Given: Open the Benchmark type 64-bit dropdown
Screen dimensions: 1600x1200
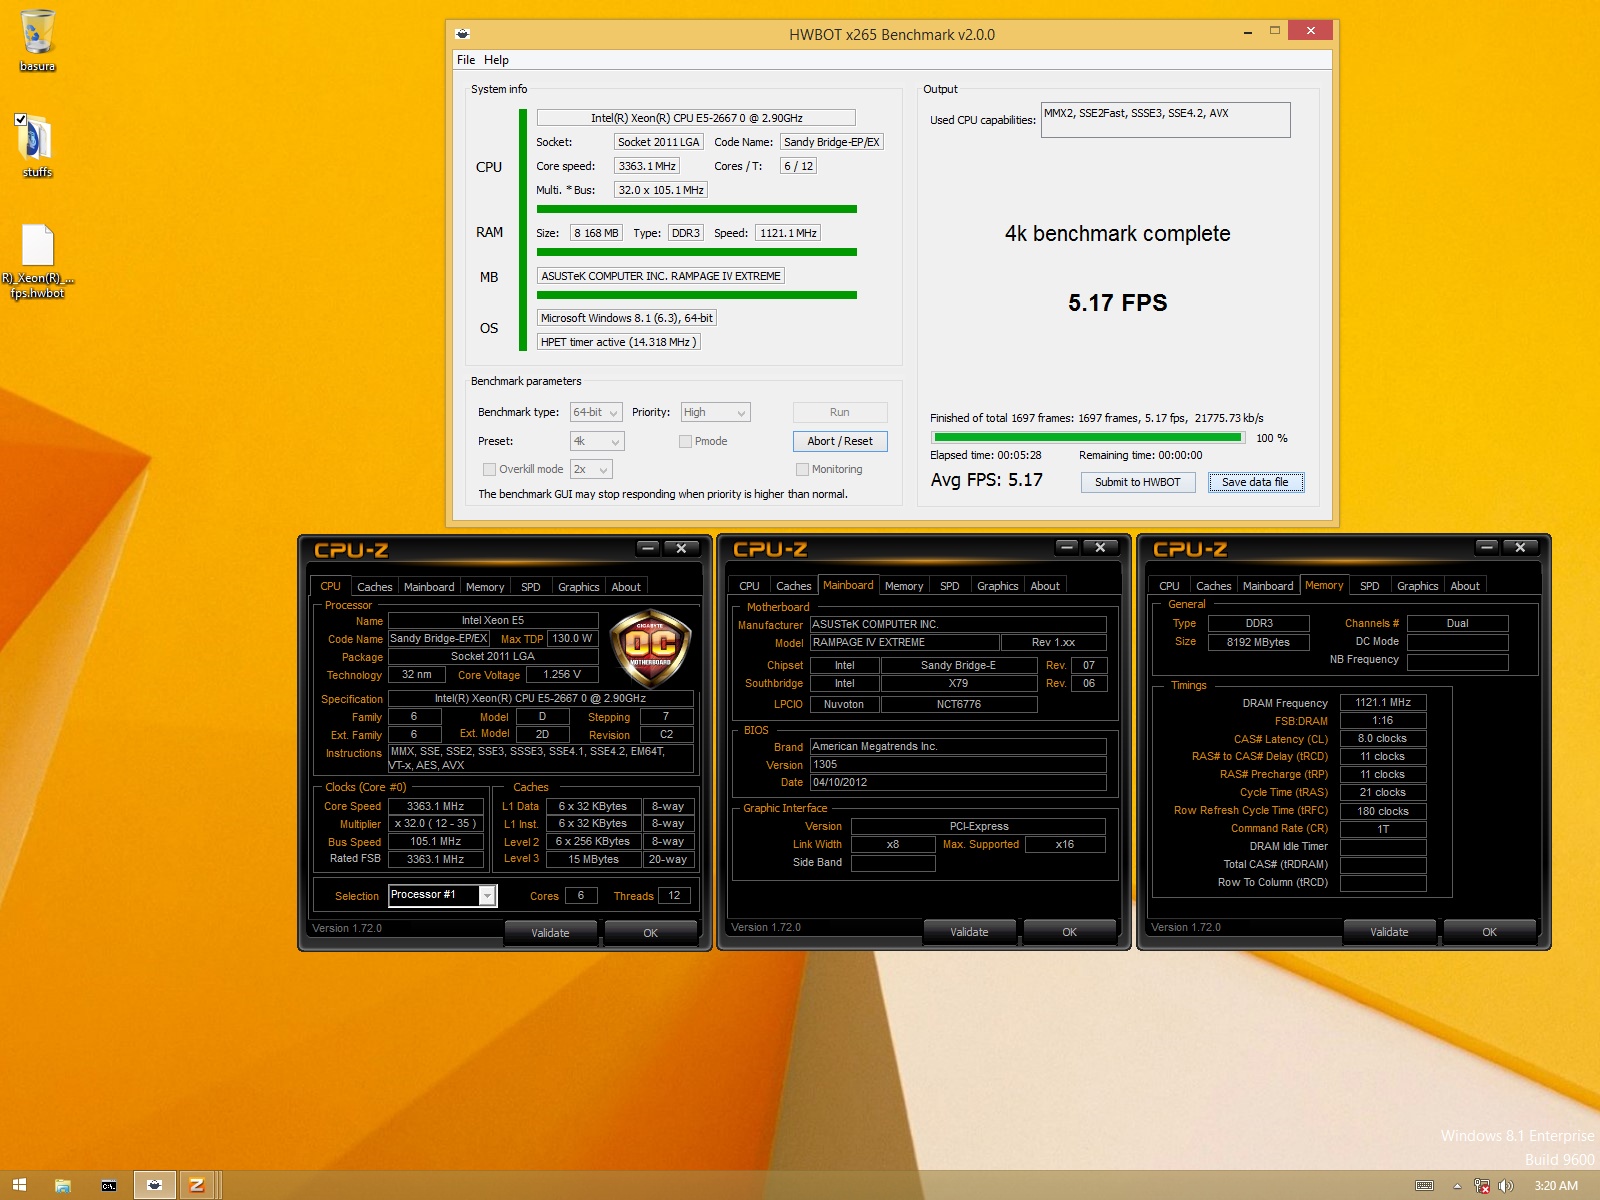Looking at the screenshot, I should point(596,412).
